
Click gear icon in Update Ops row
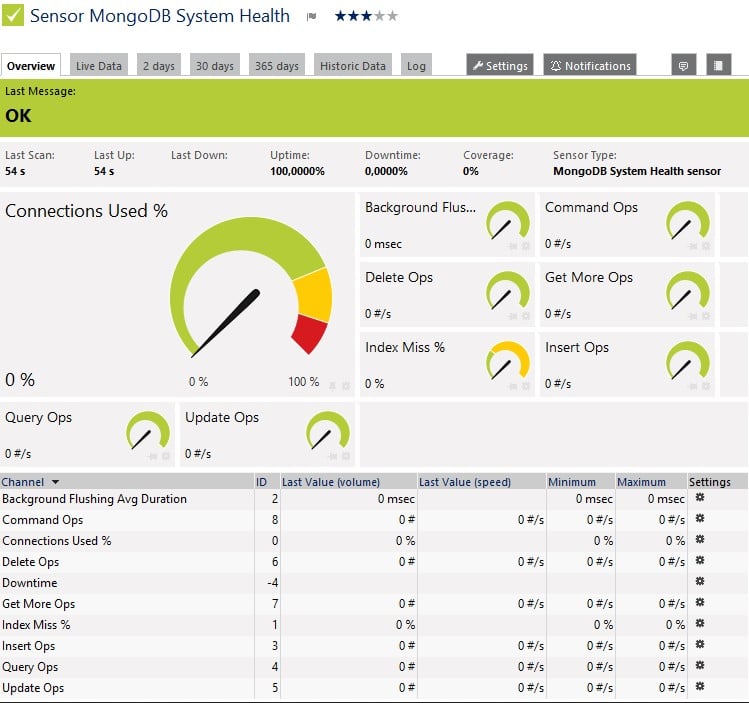pos(700,687)
